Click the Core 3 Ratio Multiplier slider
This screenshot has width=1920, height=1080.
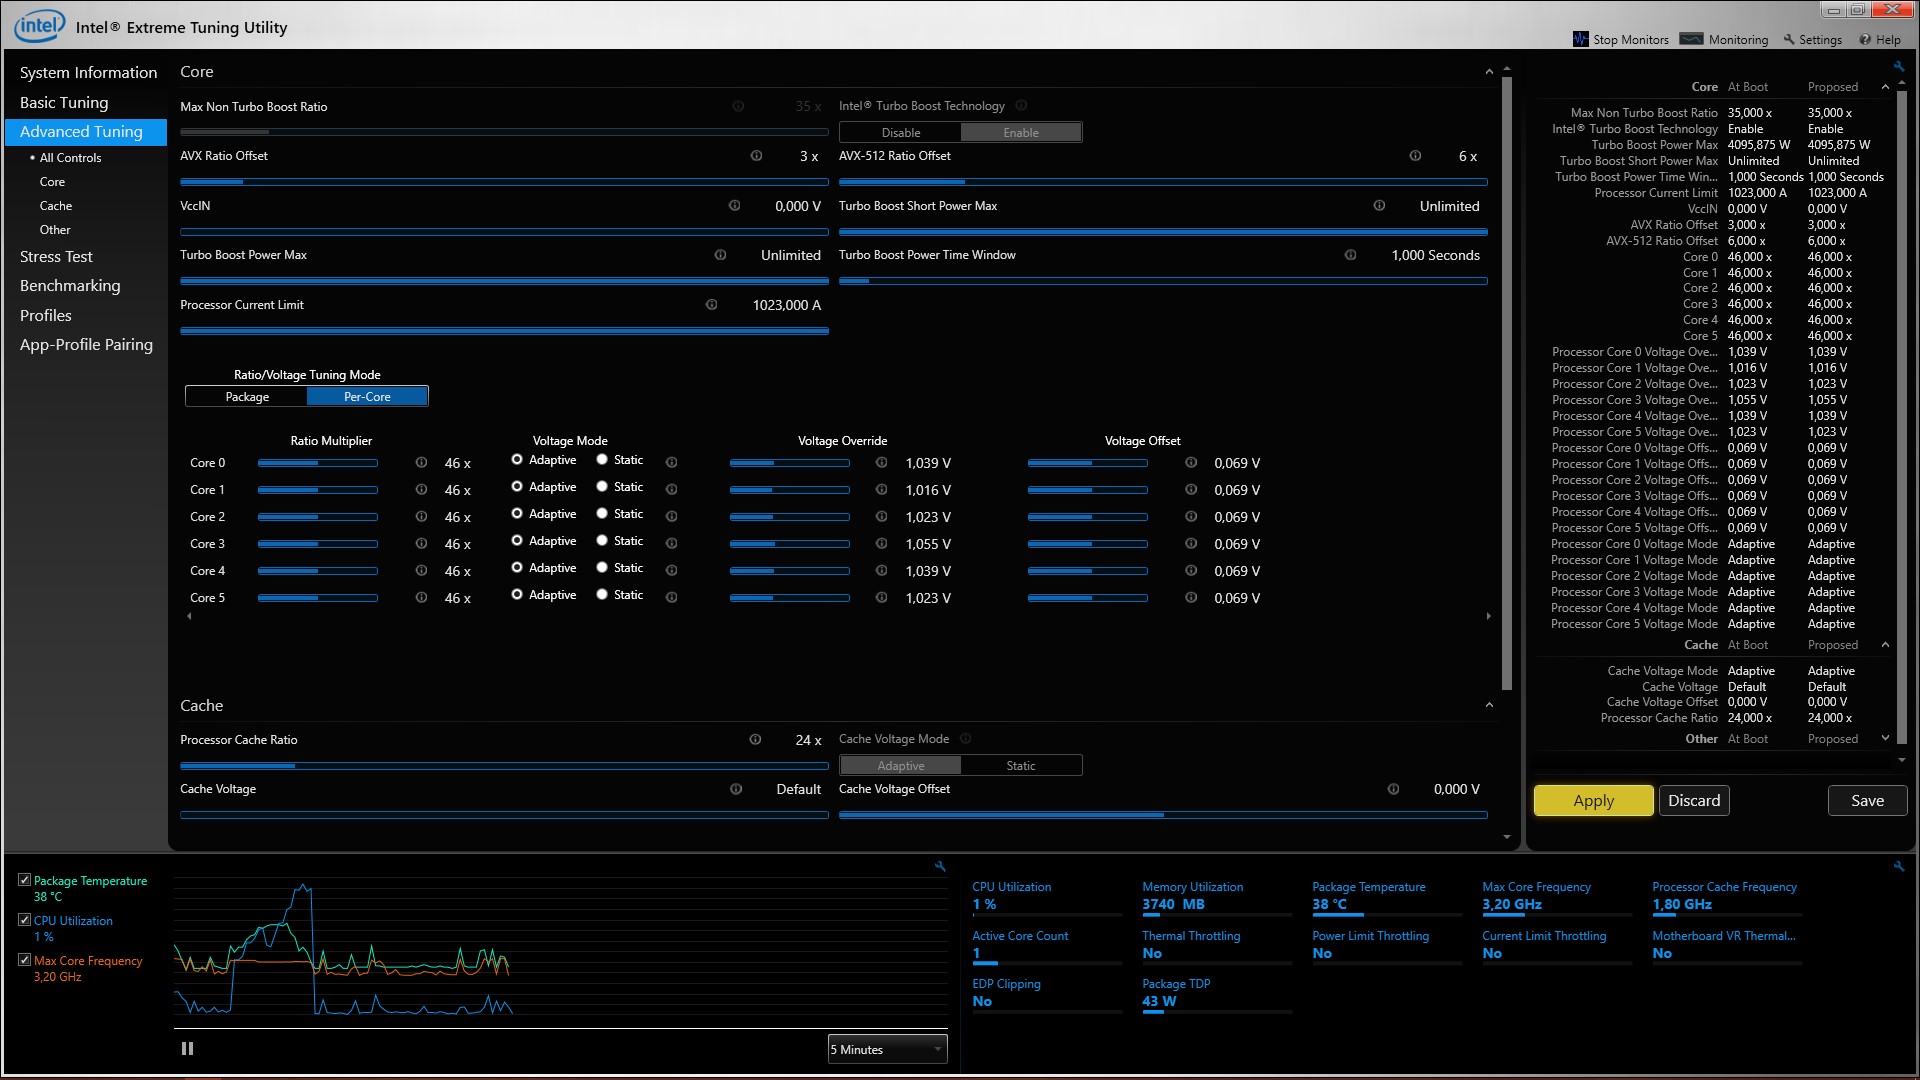coord(317,544)
